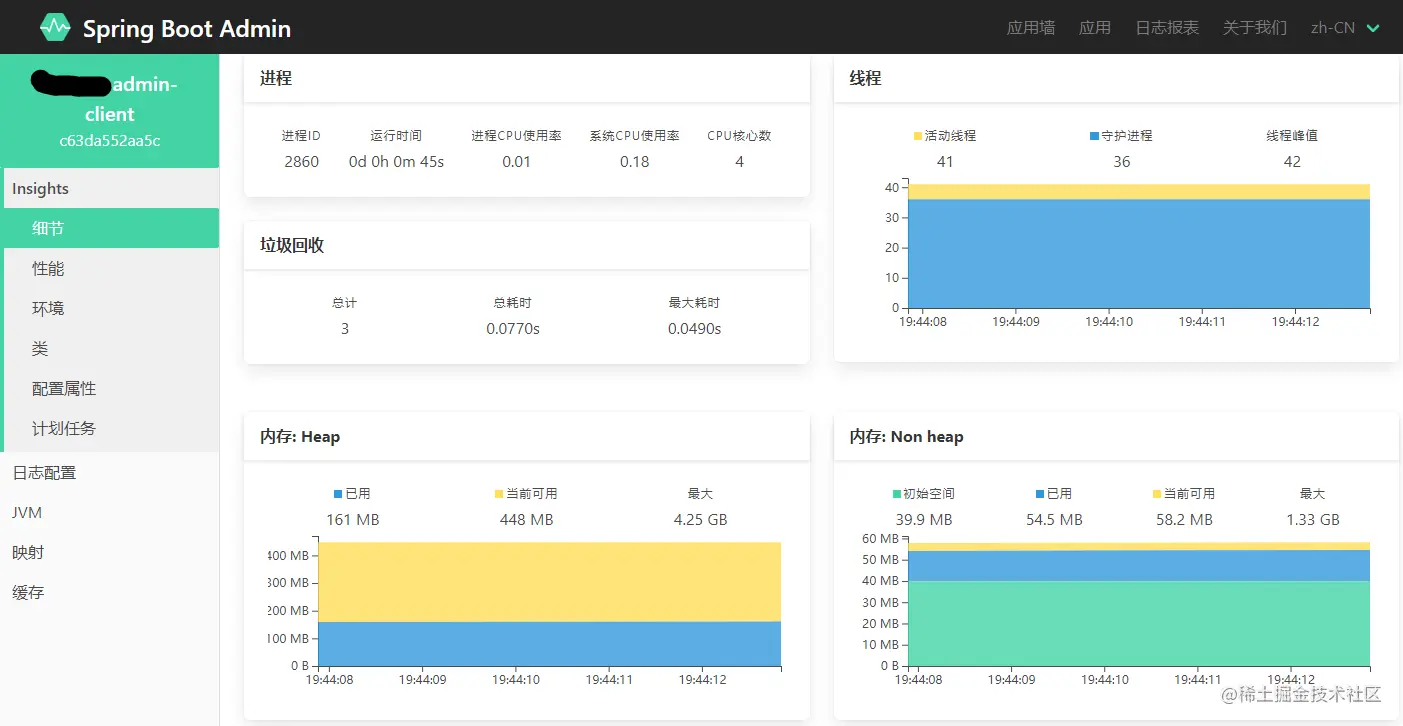The width and height of the screenshot is (1403, 726).
Task: Click the Spring Boot Admin title
Action: [187, 29]
